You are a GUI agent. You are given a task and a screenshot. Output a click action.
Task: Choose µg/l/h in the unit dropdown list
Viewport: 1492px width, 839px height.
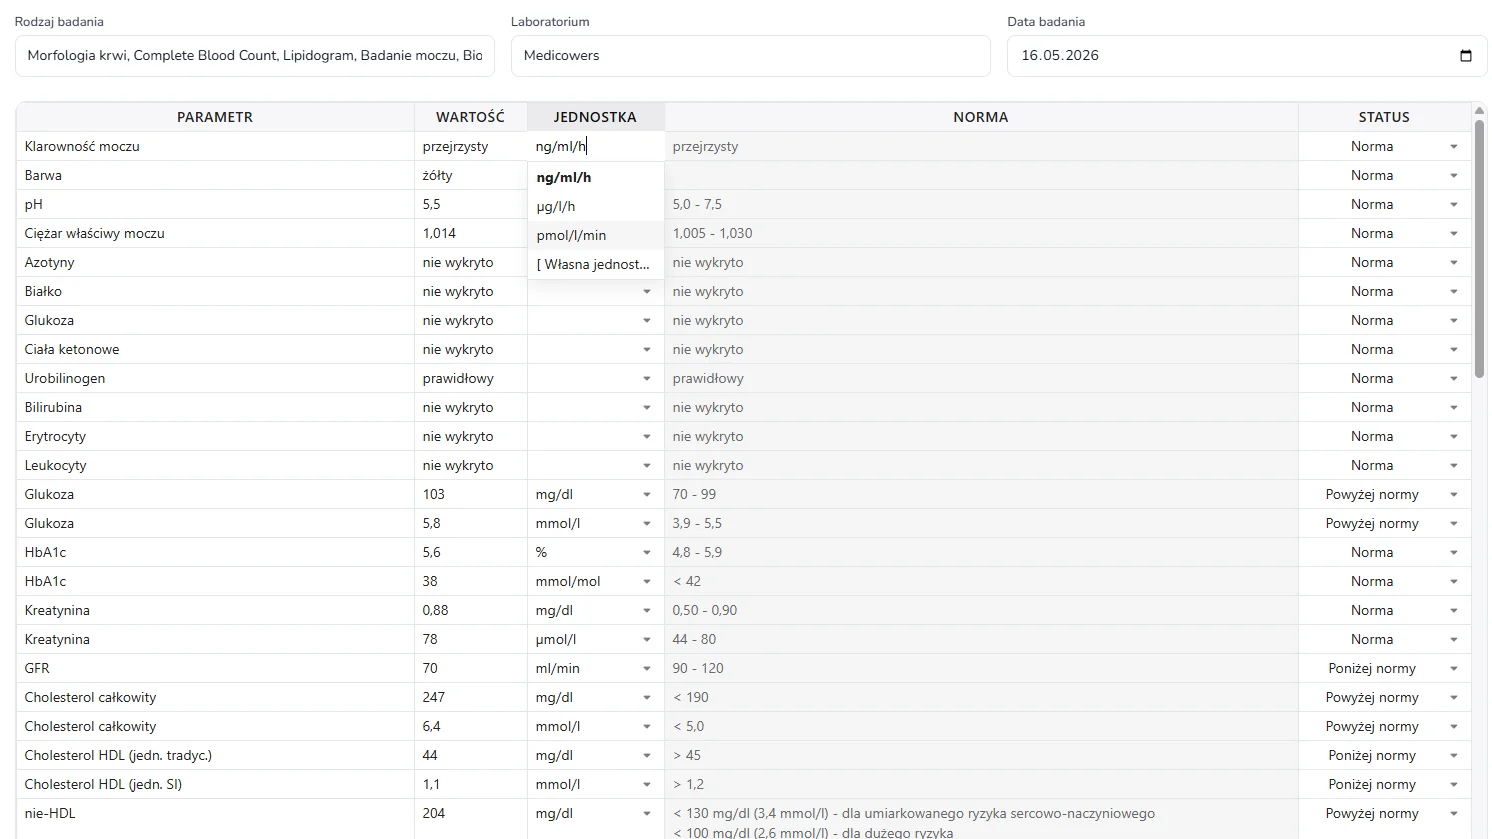(595, 206)
